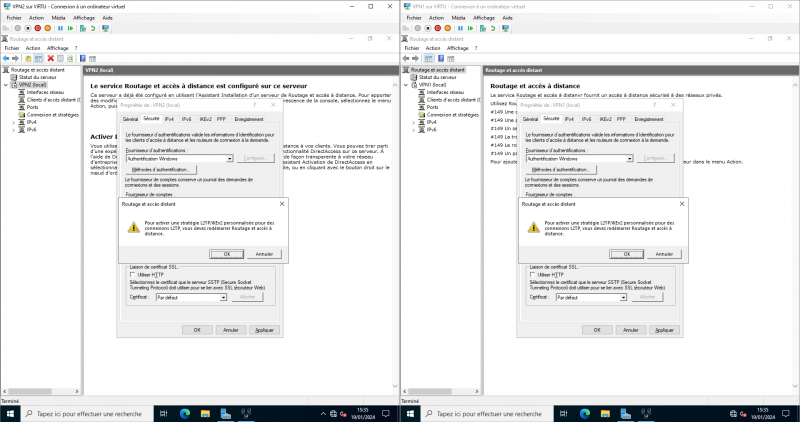Screen dimensions: 800x422
Task: Open Edge browser from VPN2 taskbar
Action: point(185,413)
